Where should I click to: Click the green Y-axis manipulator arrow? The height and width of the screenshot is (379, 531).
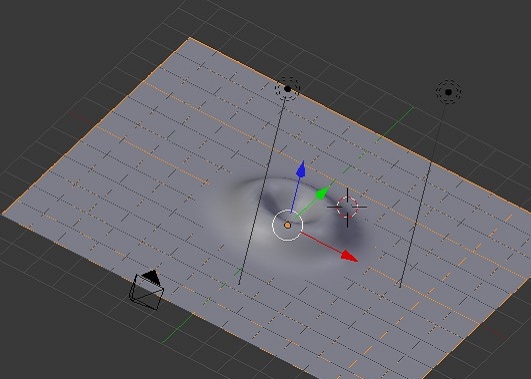pos(322,193)
